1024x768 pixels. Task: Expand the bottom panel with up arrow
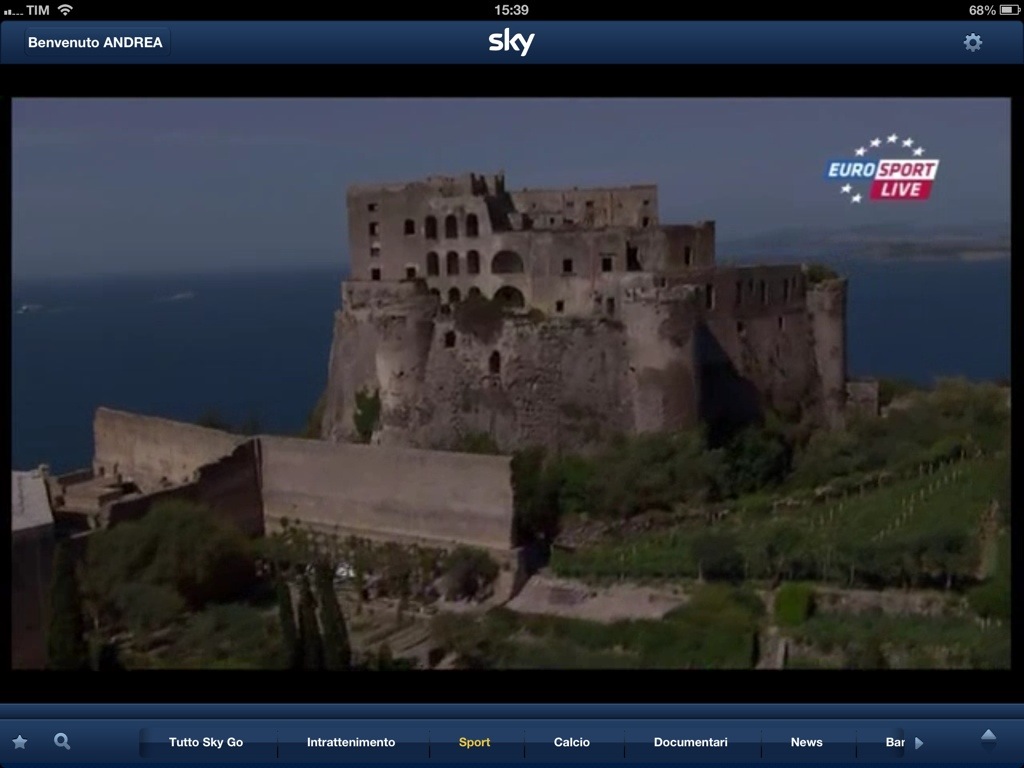click(988, 738)
